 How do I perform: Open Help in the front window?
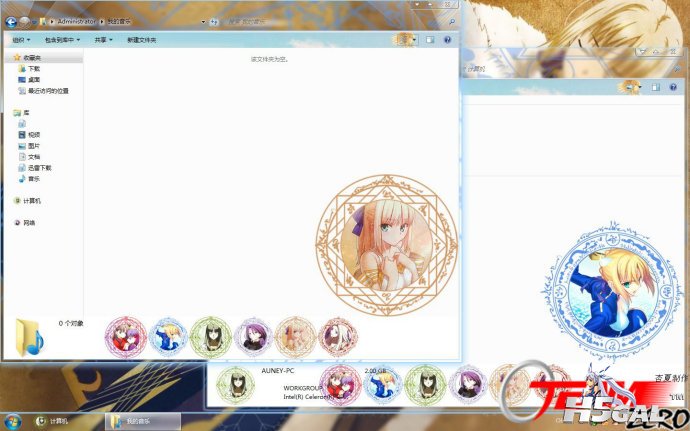pos(448,40)
